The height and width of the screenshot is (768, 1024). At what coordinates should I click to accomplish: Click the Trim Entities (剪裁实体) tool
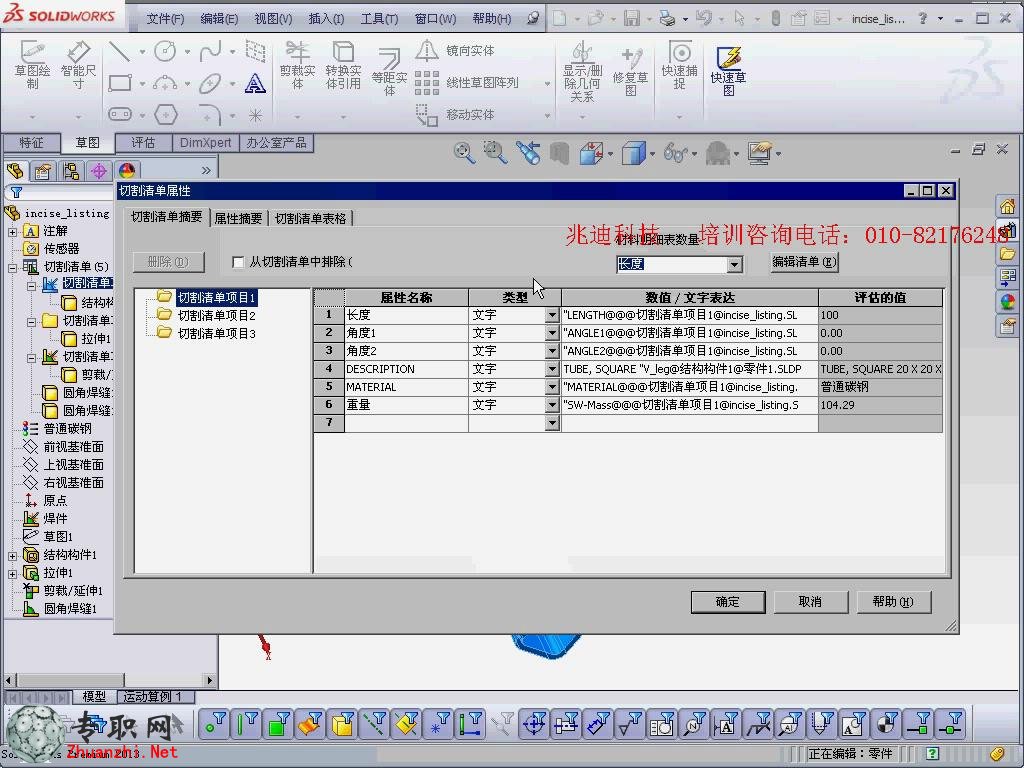point(297,65)
